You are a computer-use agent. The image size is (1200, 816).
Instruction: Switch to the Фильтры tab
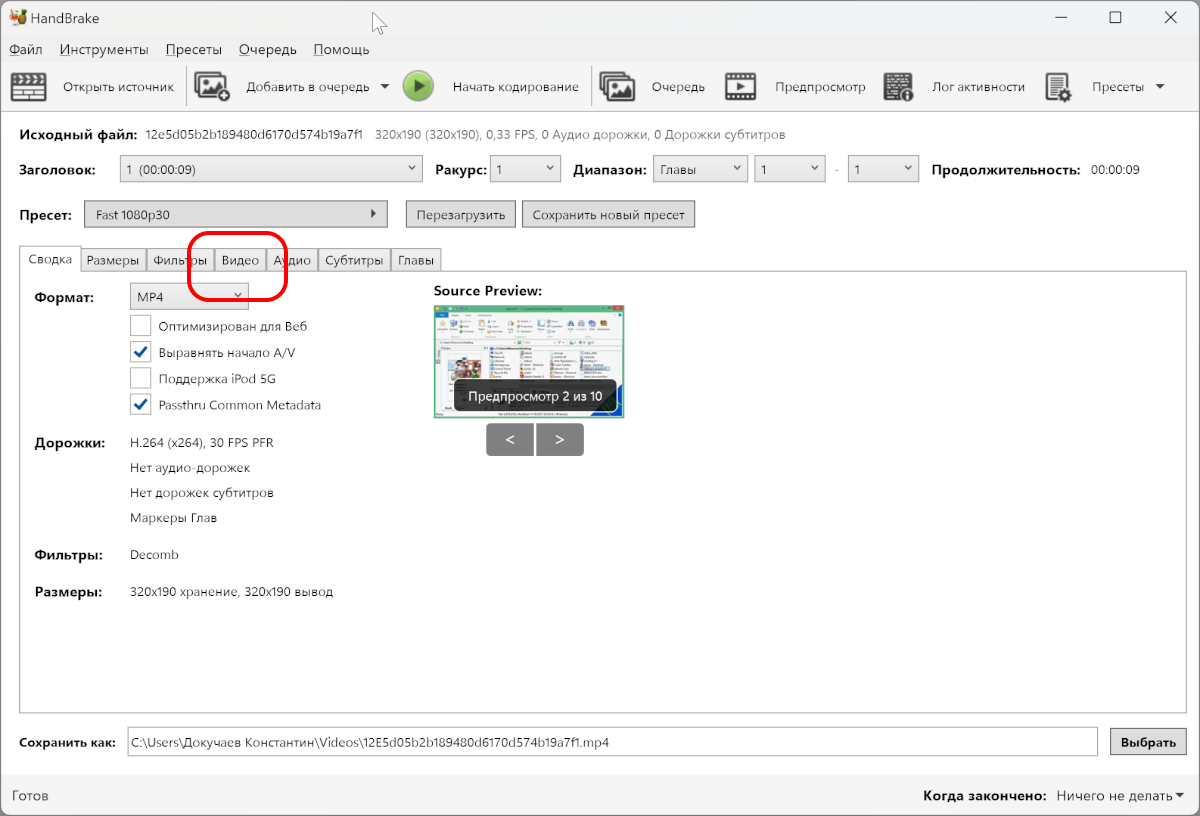[x=180, y=260]
